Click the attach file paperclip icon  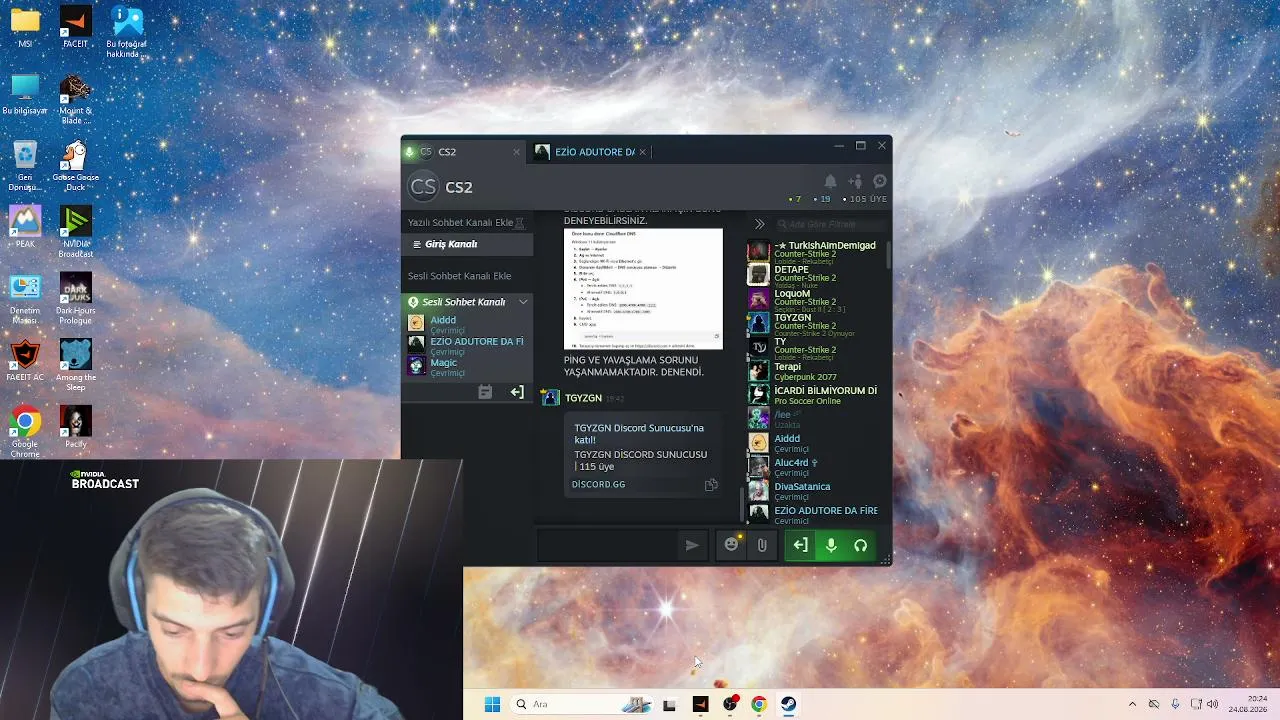[762, 545]
